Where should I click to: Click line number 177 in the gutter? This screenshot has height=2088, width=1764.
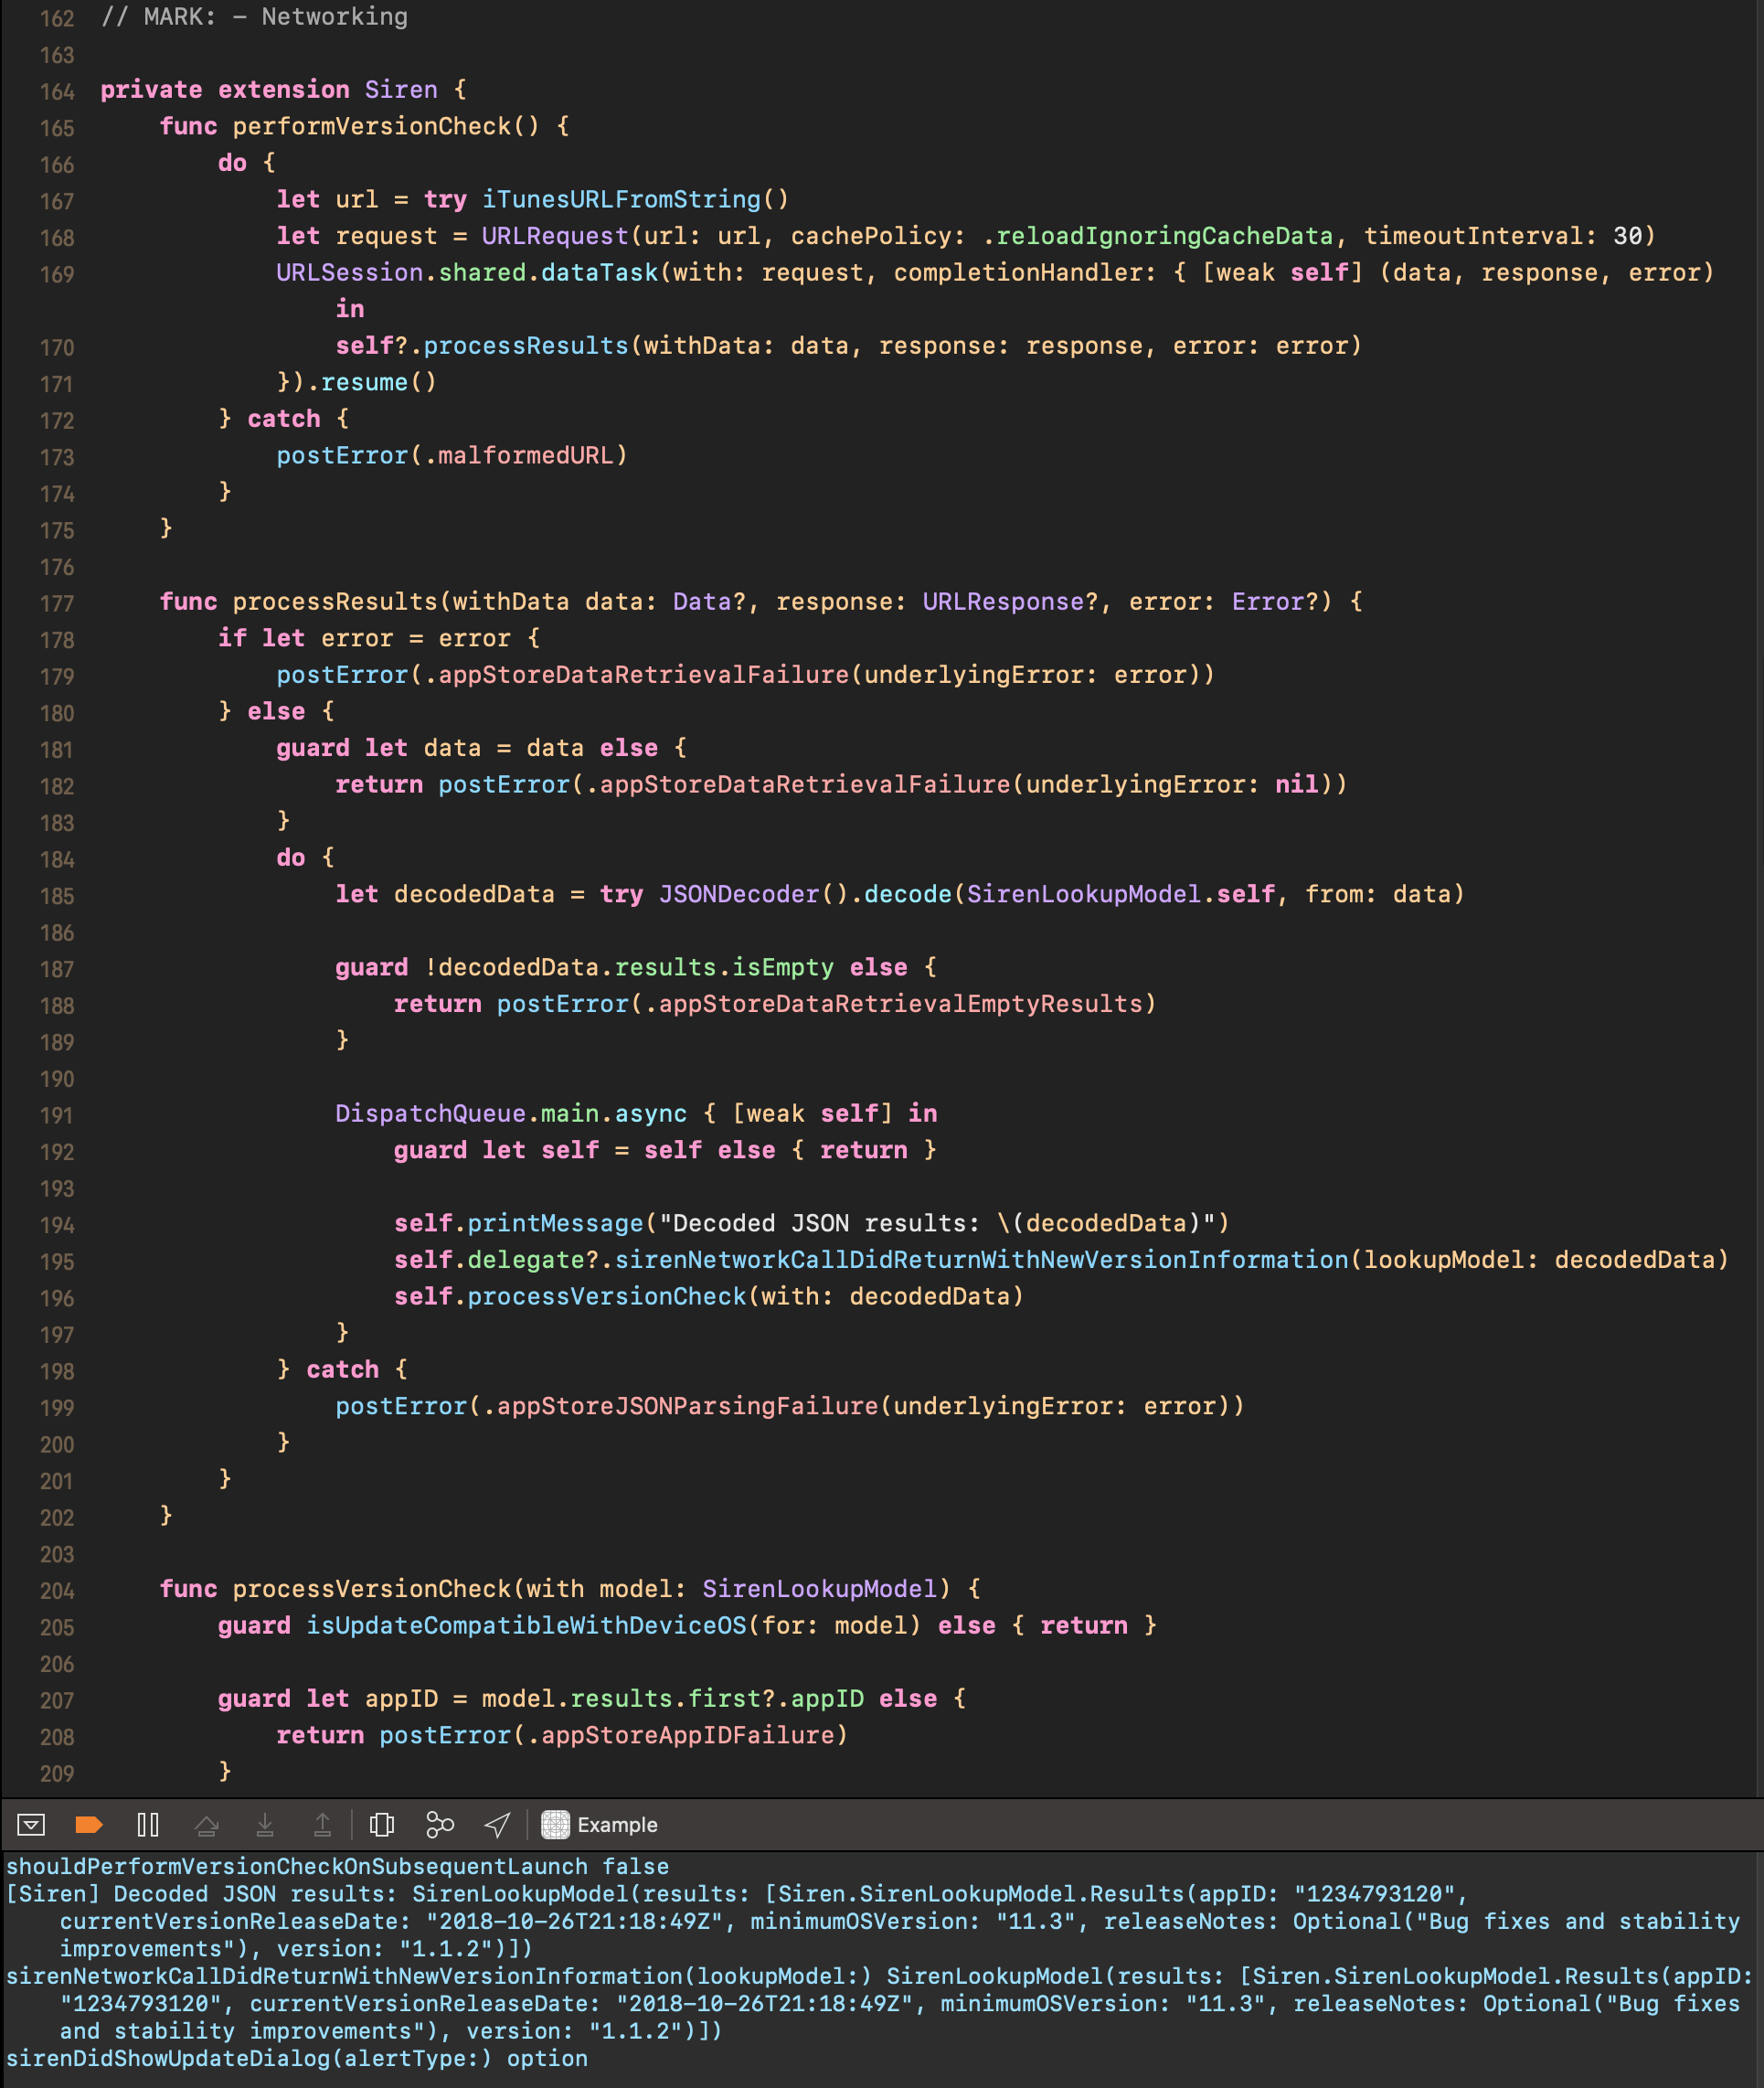[x=57, y=603]
